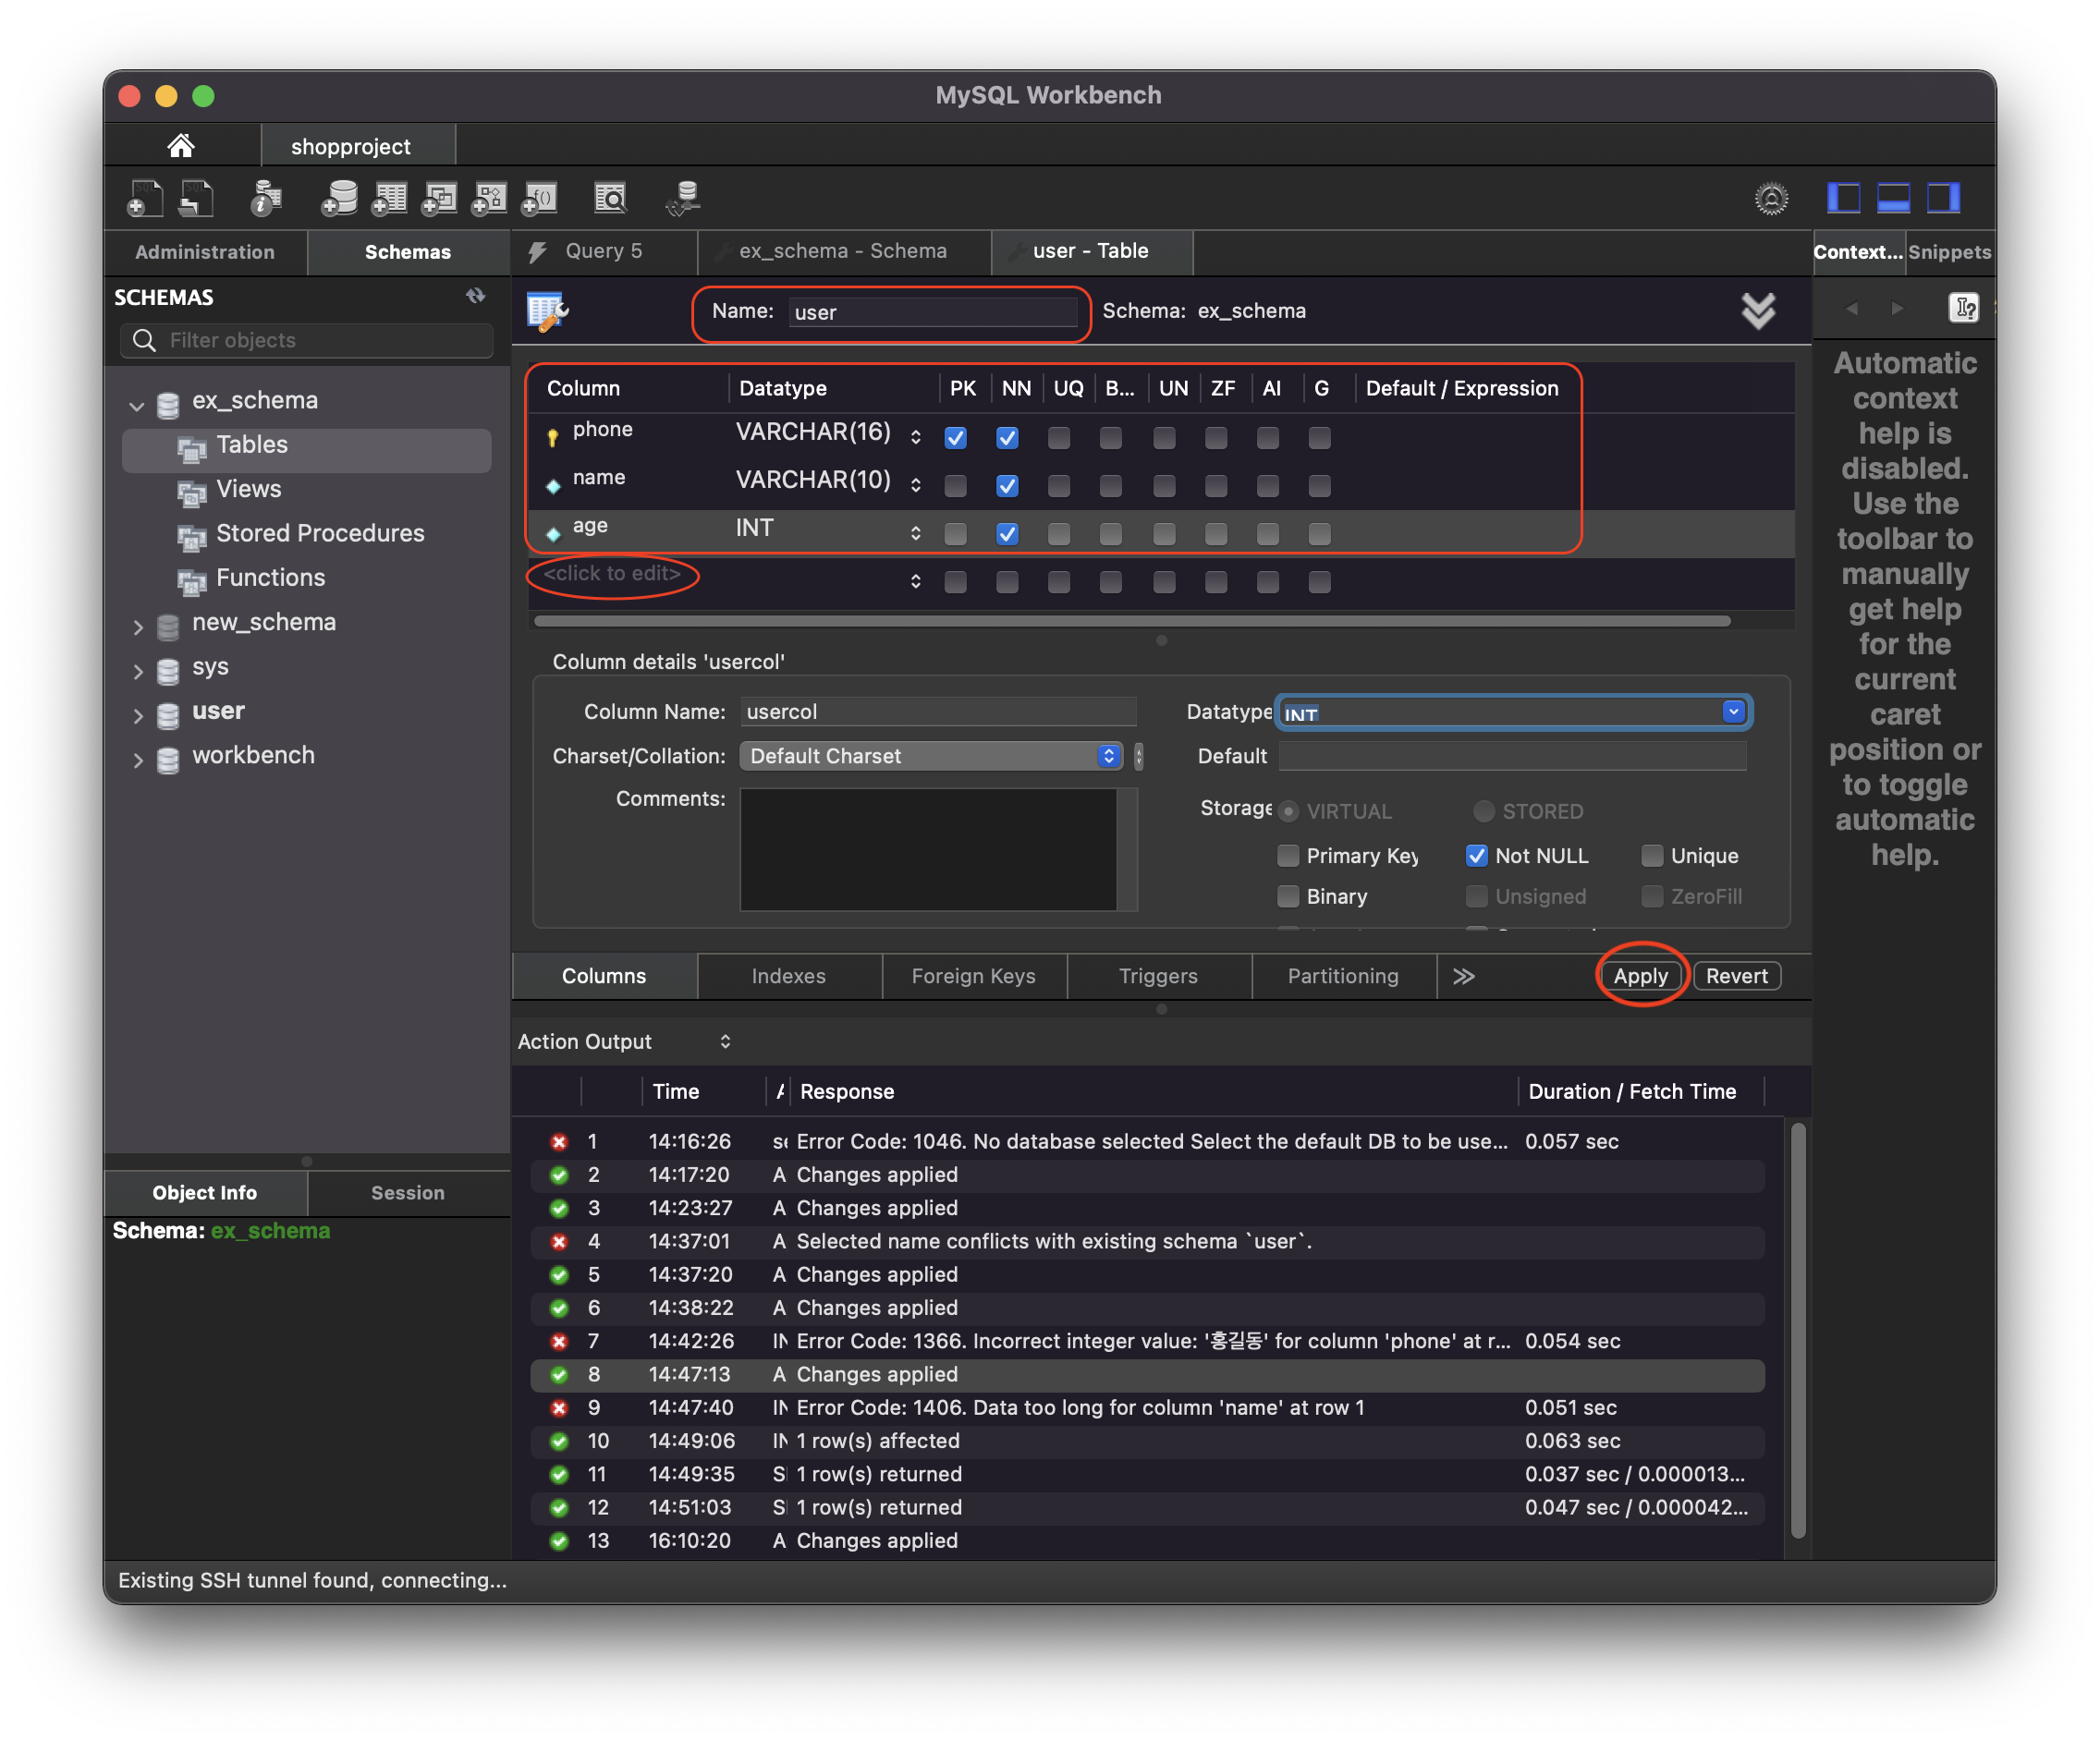This screenshot has width=2100, height=1741.
Task: Go to the home screen icon
Action: tap(181, 146)
